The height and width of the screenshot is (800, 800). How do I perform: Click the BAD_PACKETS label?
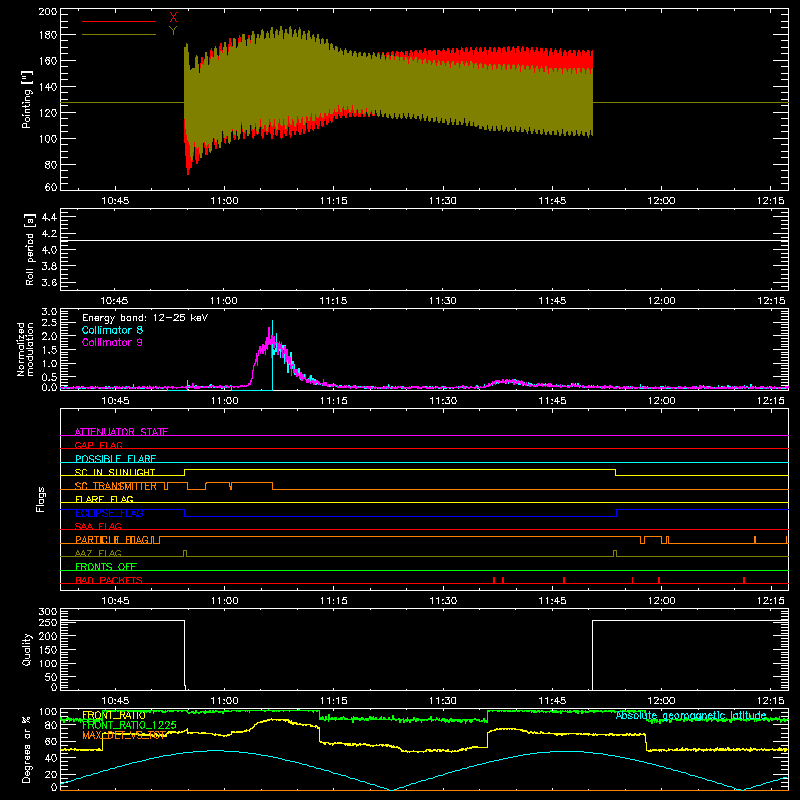(x=109, y=580)
